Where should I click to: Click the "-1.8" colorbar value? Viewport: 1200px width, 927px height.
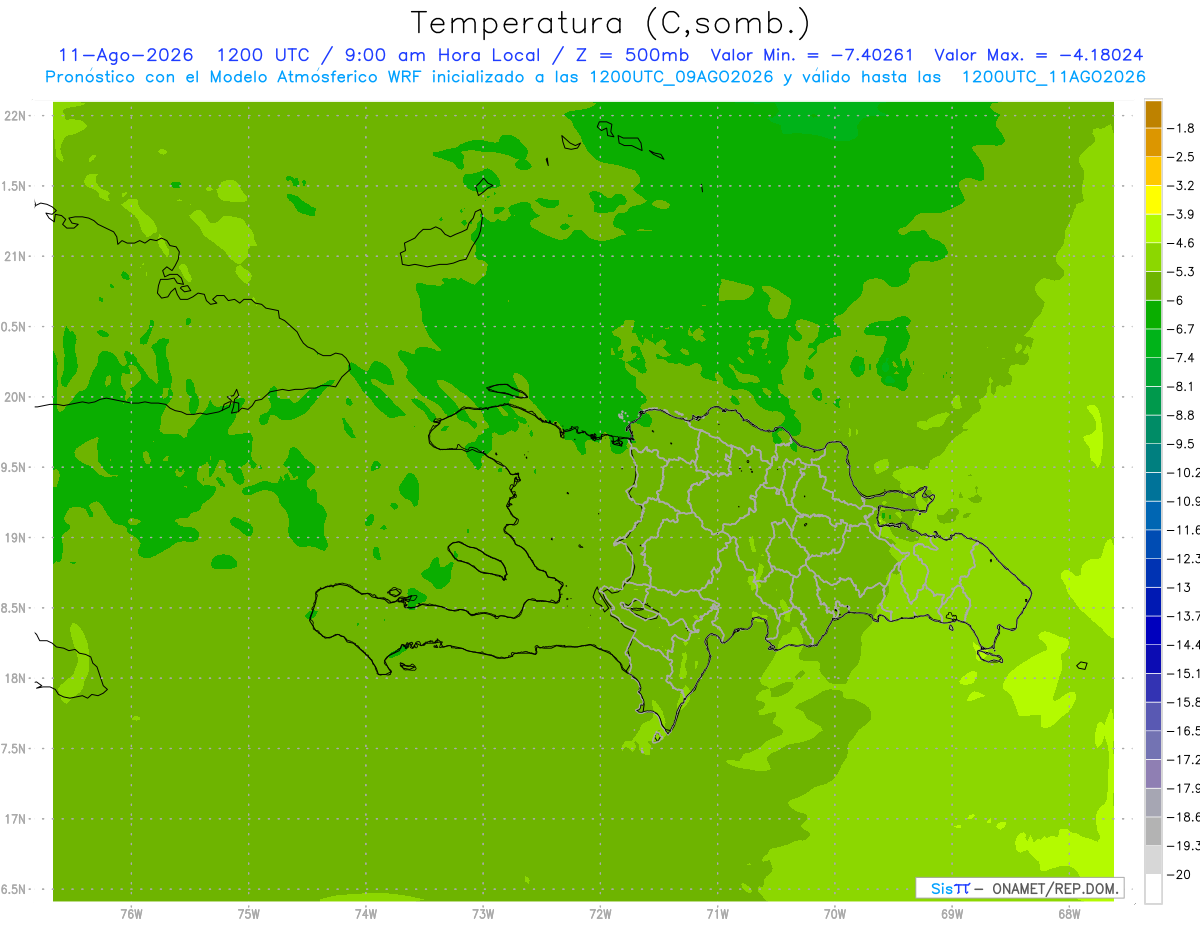pyautogui.click(x=1182, y=128)
